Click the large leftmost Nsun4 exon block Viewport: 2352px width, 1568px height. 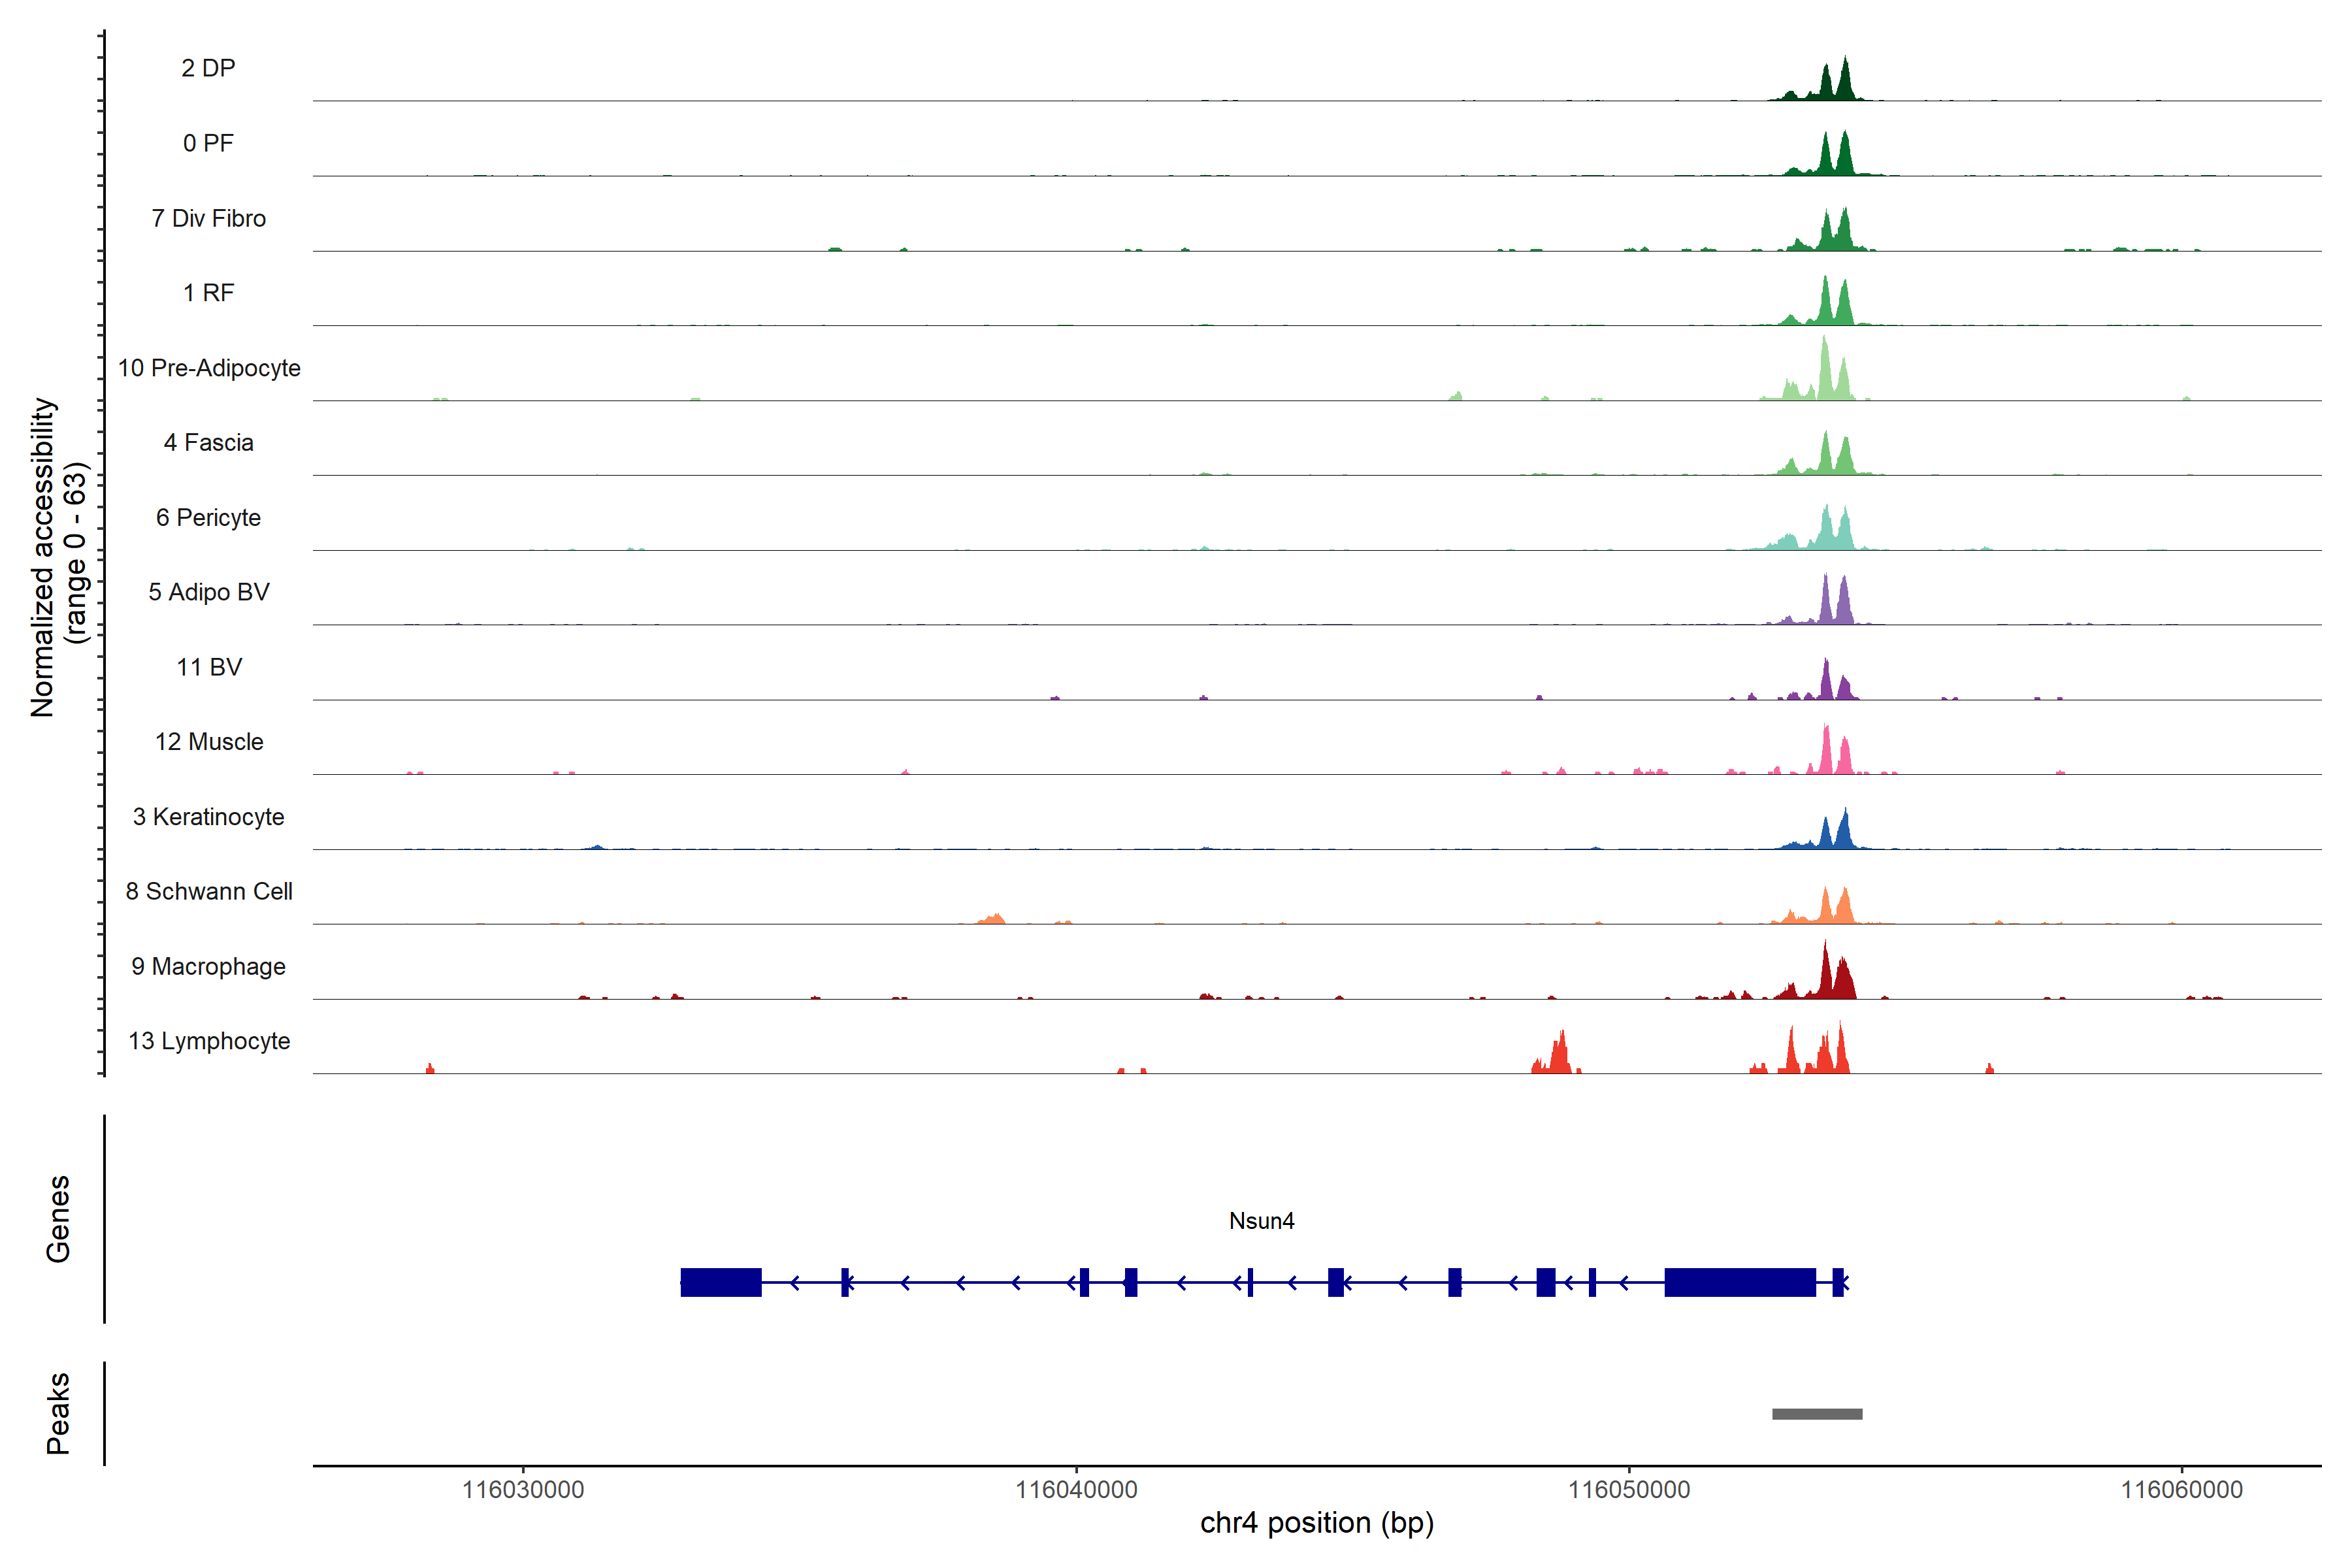720,1282
